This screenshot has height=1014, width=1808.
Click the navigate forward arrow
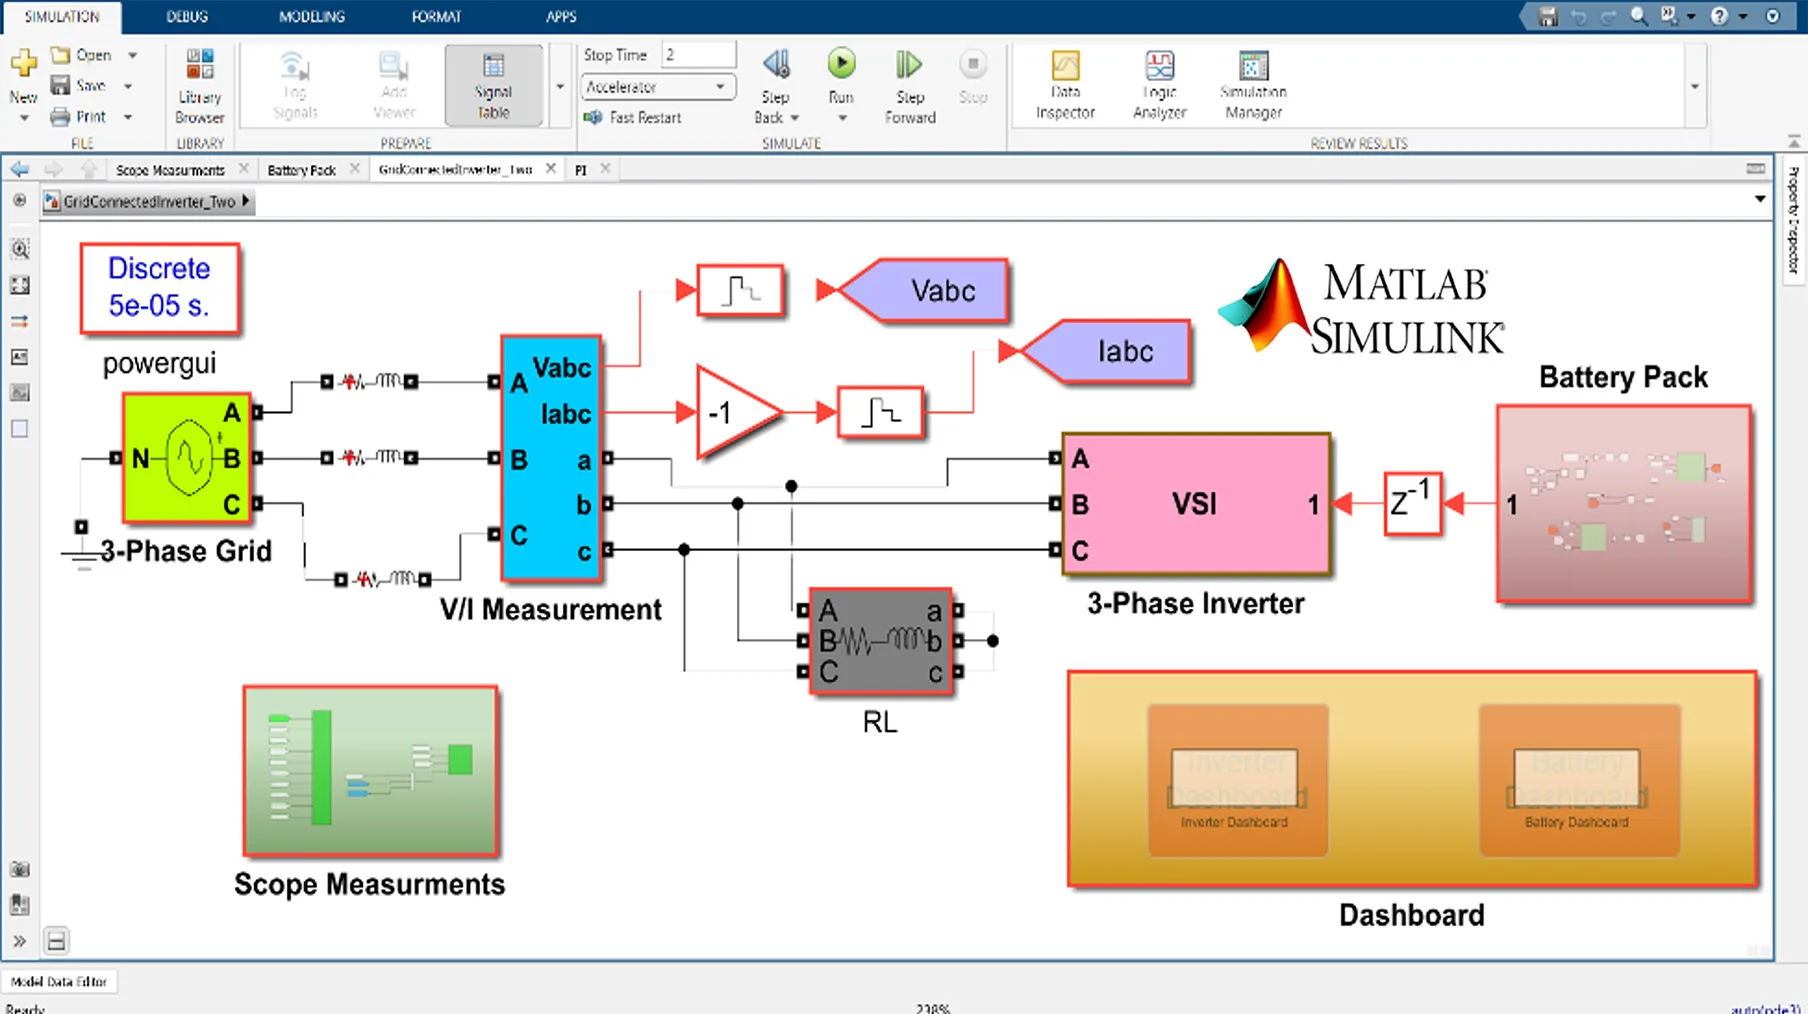click(54, 169)
